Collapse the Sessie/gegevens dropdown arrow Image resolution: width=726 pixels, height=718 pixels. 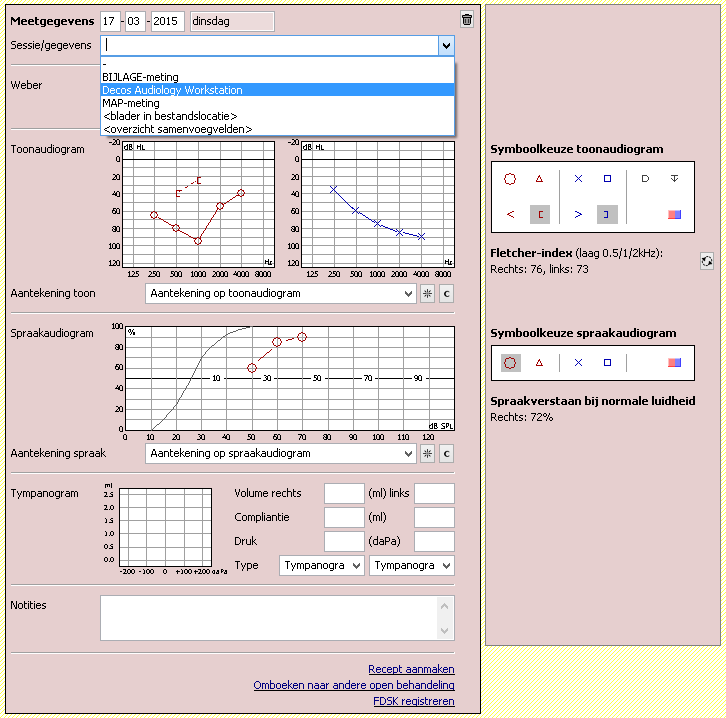pyautogui.click(x=446, y=46)
